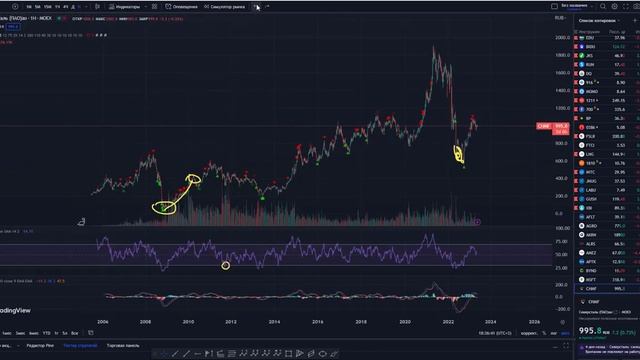The width and height of the screenshot is (640, 360).
Task: Select AFLT in watchlist
Action: tap(607, 217)
